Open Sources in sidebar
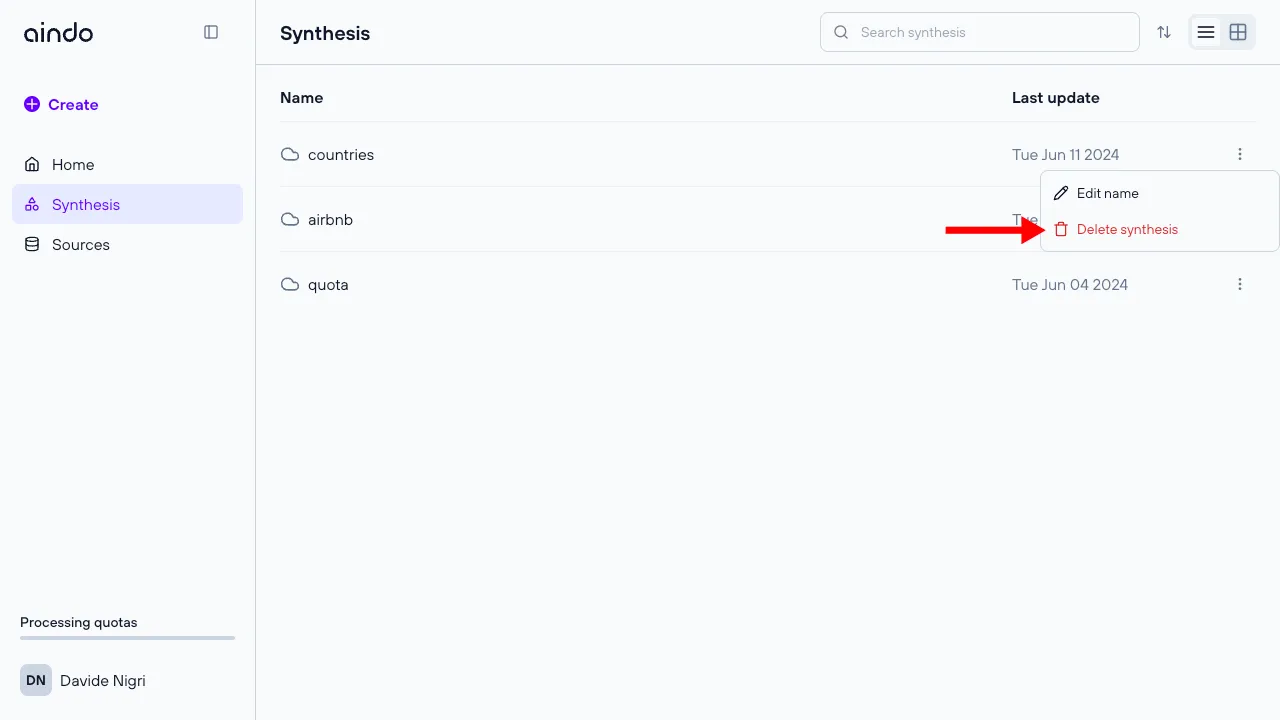 [127, 244]
